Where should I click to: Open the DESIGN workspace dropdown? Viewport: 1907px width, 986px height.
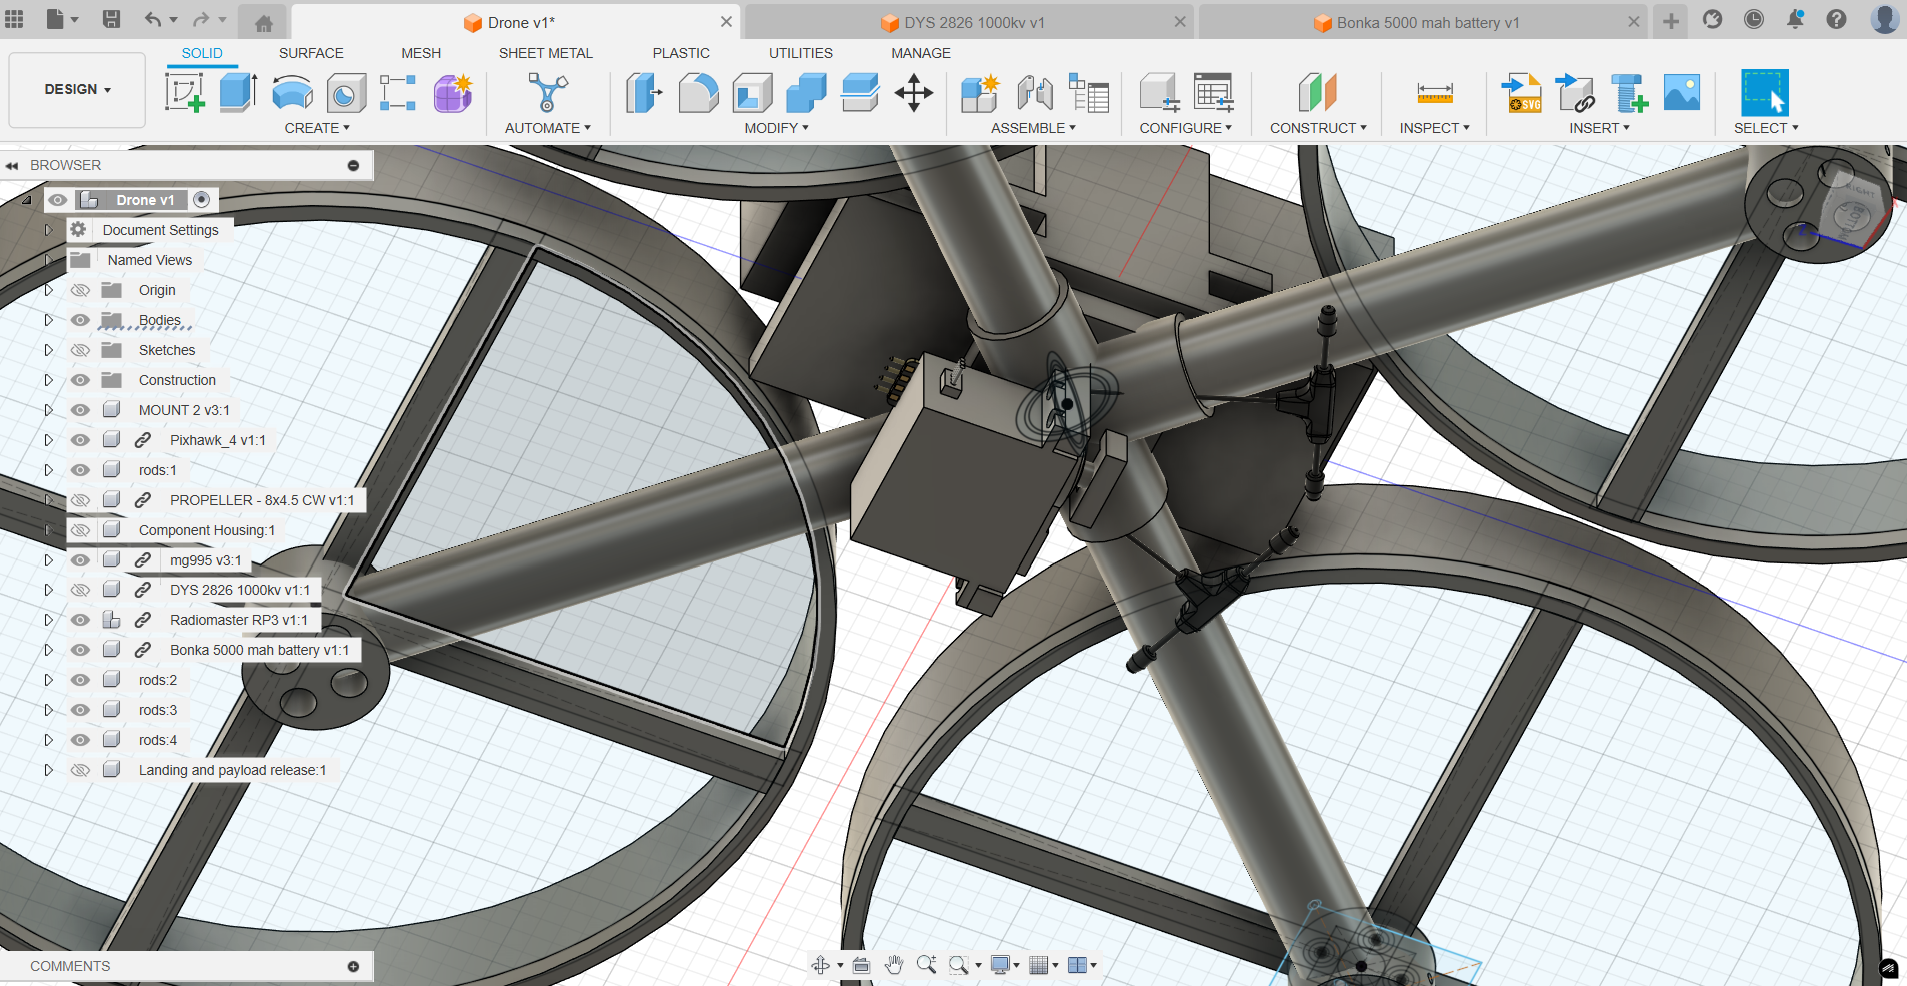(x=77, y=89)
